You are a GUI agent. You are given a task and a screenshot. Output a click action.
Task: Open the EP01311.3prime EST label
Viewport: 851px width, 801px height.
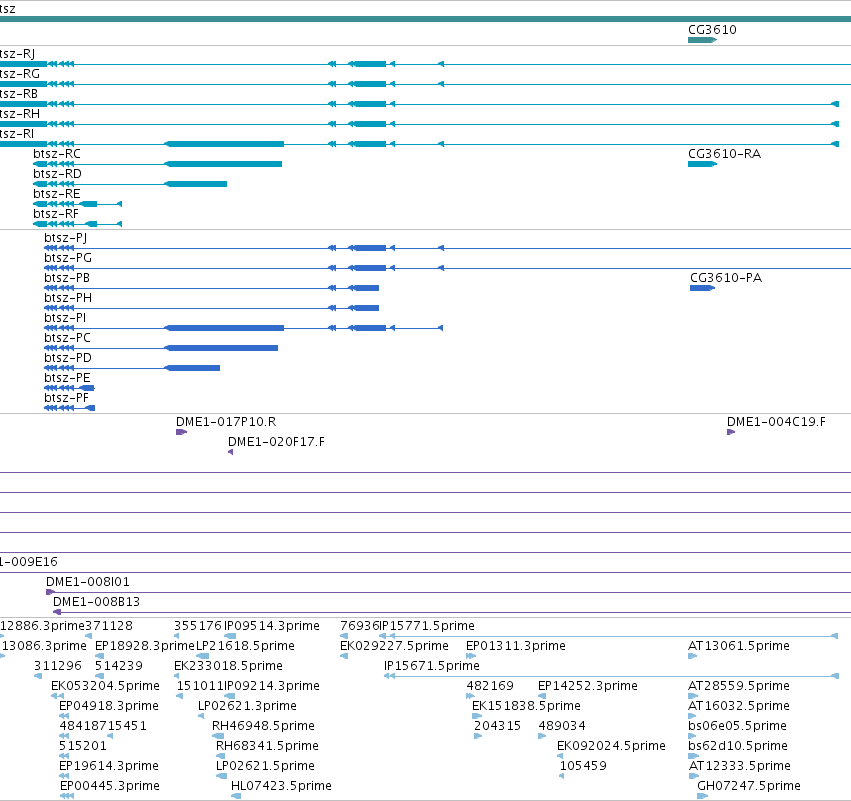[x=516, y=646]
